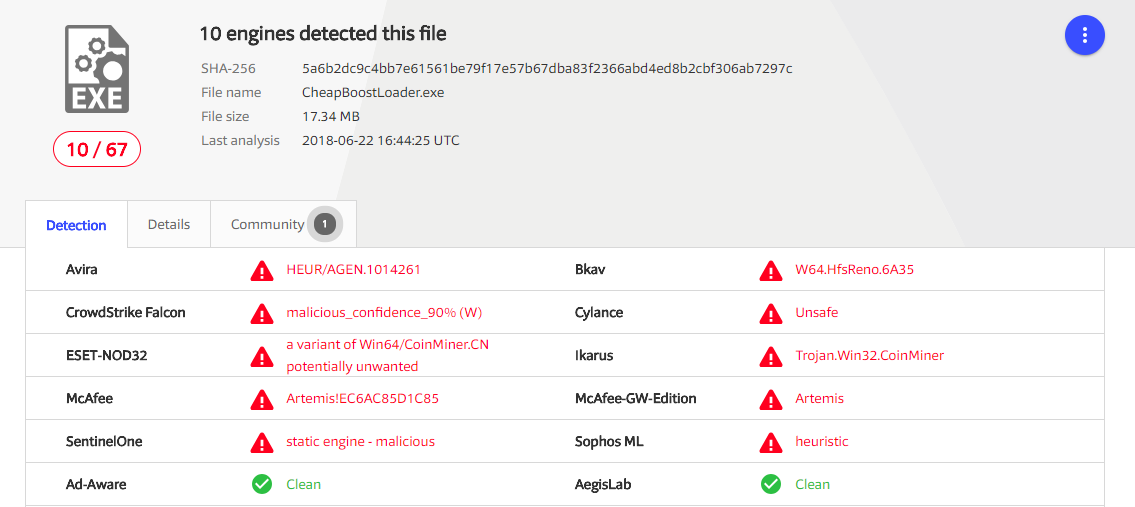1135x507 pixels.
Task: Click the Community comment count badge
Action: [324, 225]
